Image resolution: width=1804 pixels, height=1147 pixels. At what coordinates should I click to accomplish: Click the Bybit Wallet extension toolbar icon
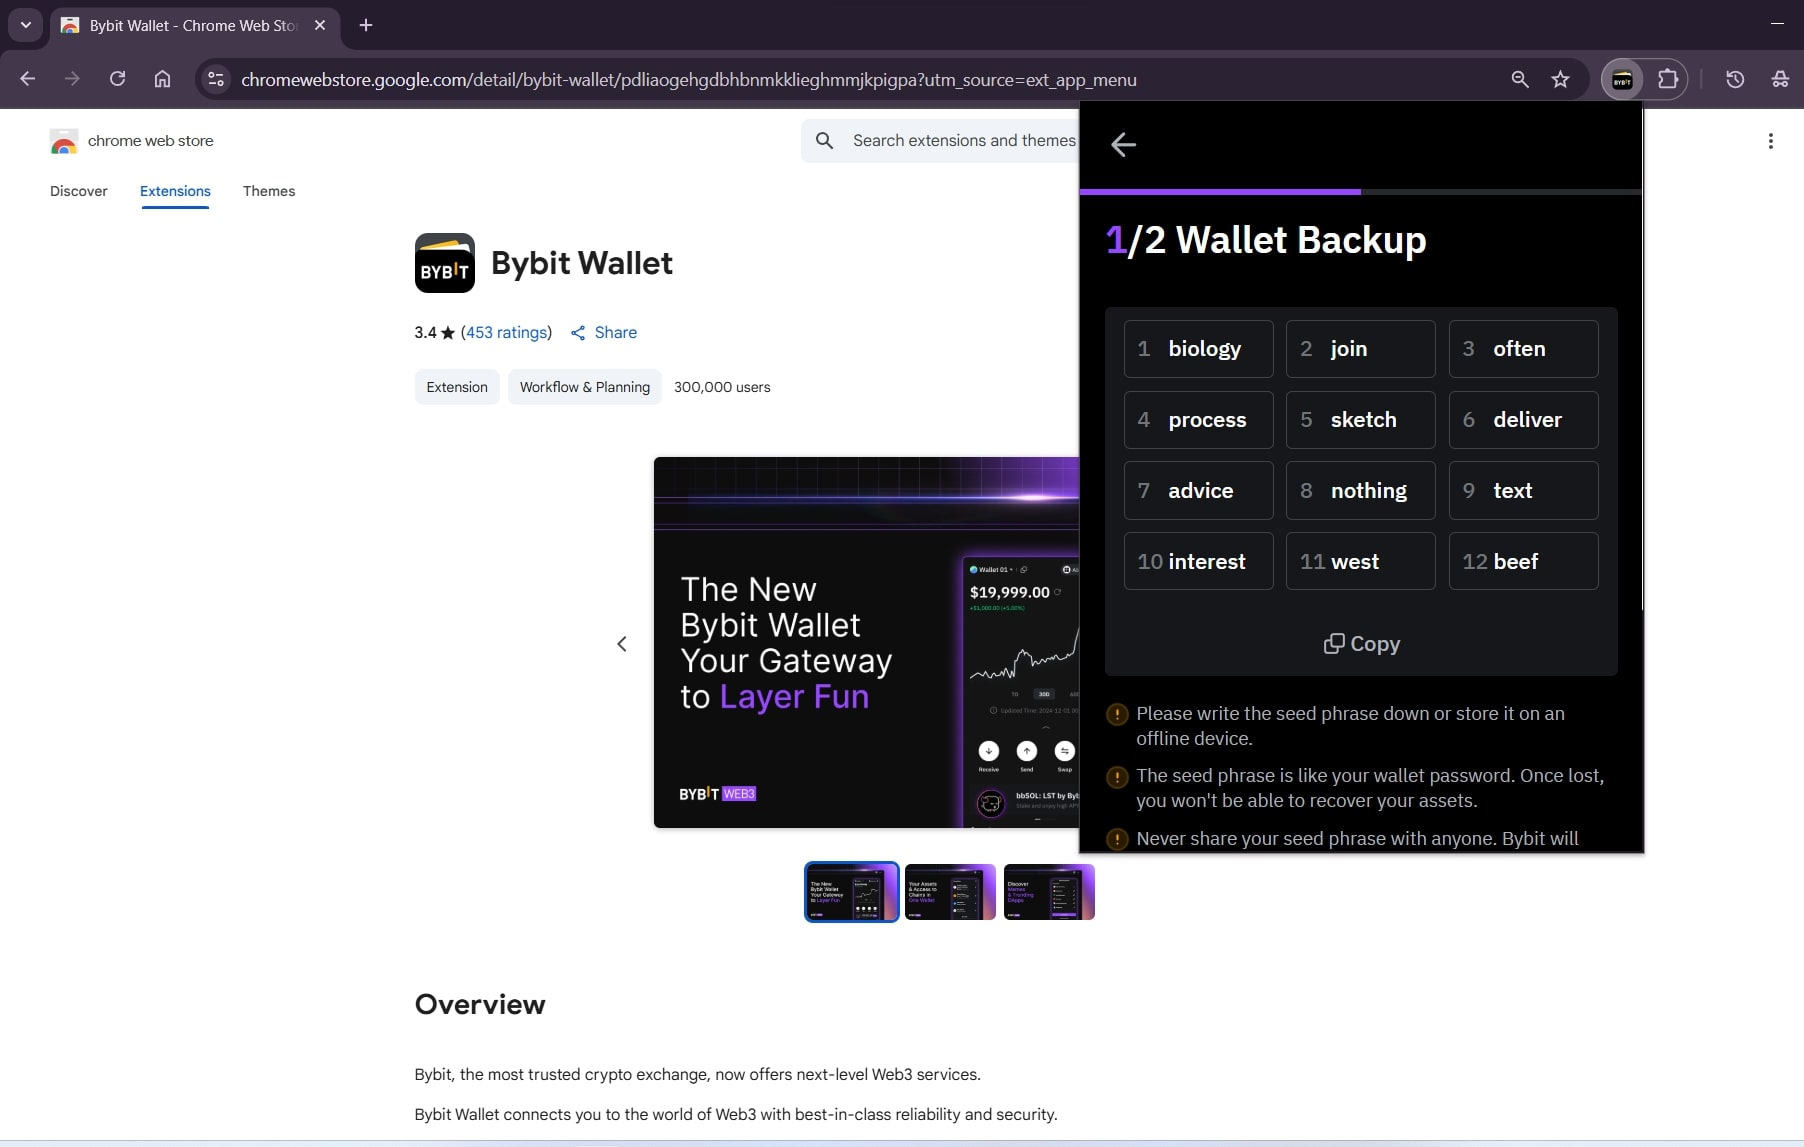point(1622,80)
